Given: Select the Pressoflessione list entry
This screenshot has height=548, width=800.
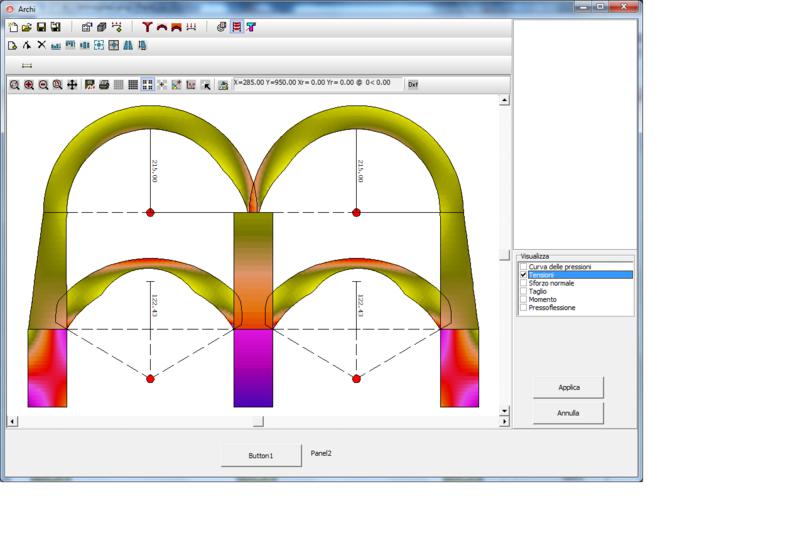Looking at the screenshot, I should coord(552,308).
